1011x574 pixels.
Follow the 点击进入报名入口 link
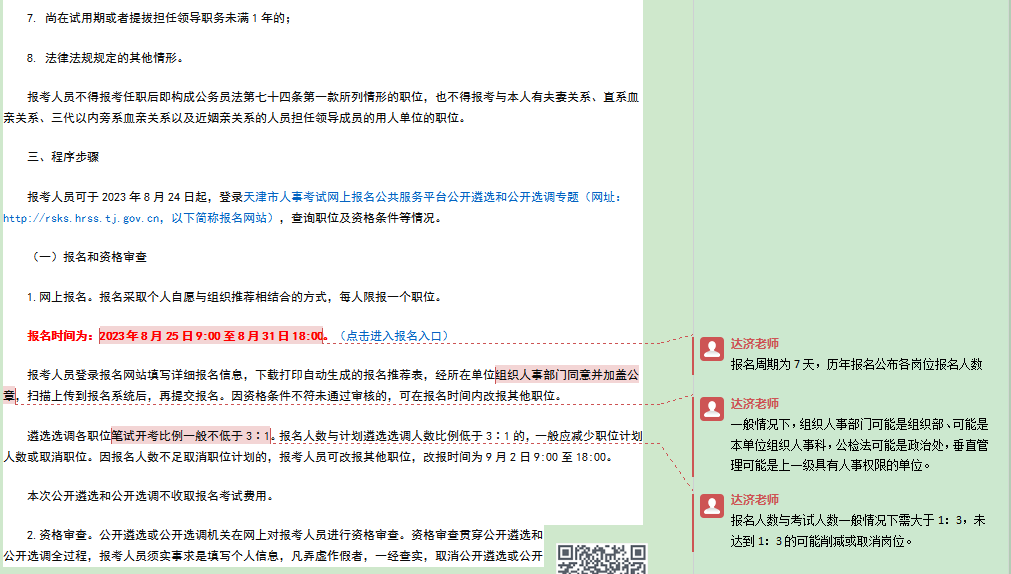click(x=393, y=336)
